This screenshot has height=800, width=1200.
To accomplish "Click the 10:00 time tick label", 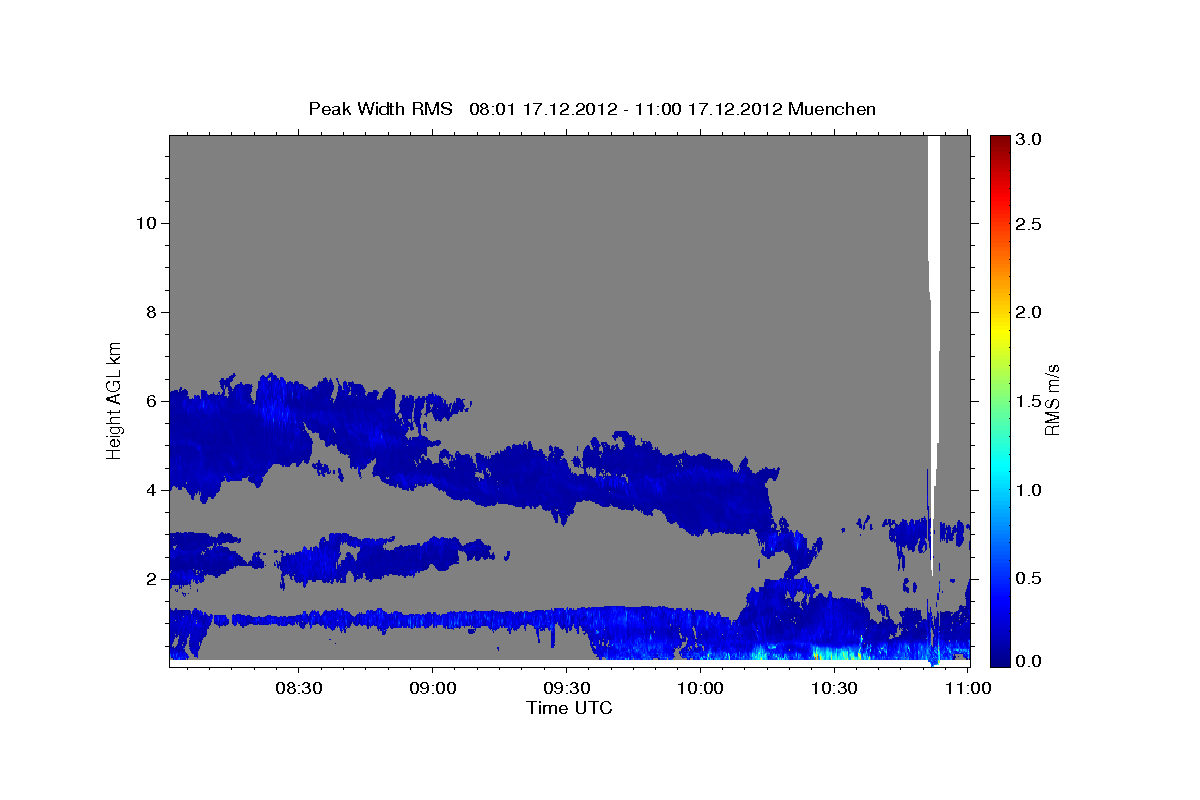I will 700,688.
